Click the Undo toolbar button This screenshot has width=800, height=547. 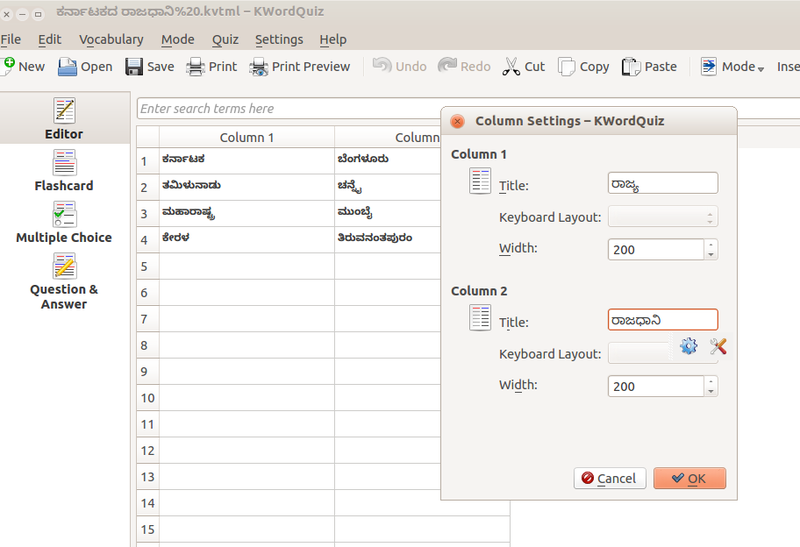(x=399, y=66)
